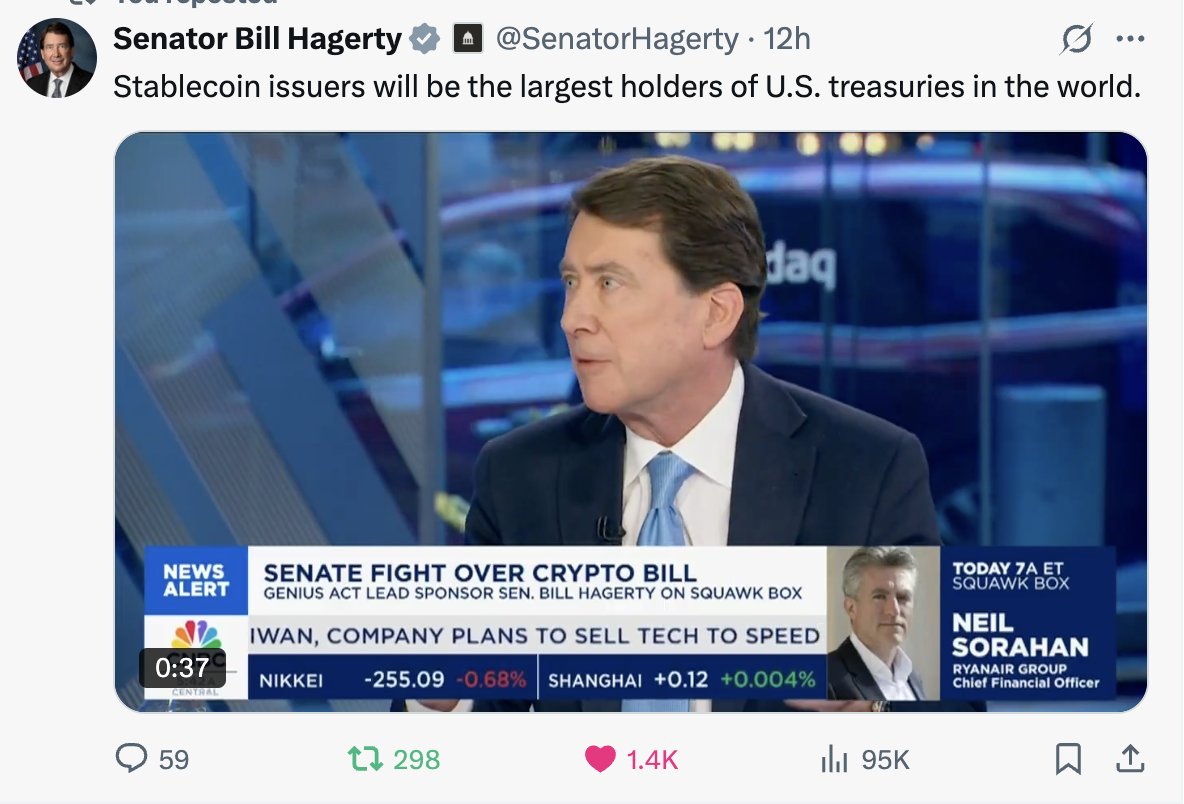Screen dimensions: 1184x804
Task: Click the 298 repost count
Action: (416, 759)
